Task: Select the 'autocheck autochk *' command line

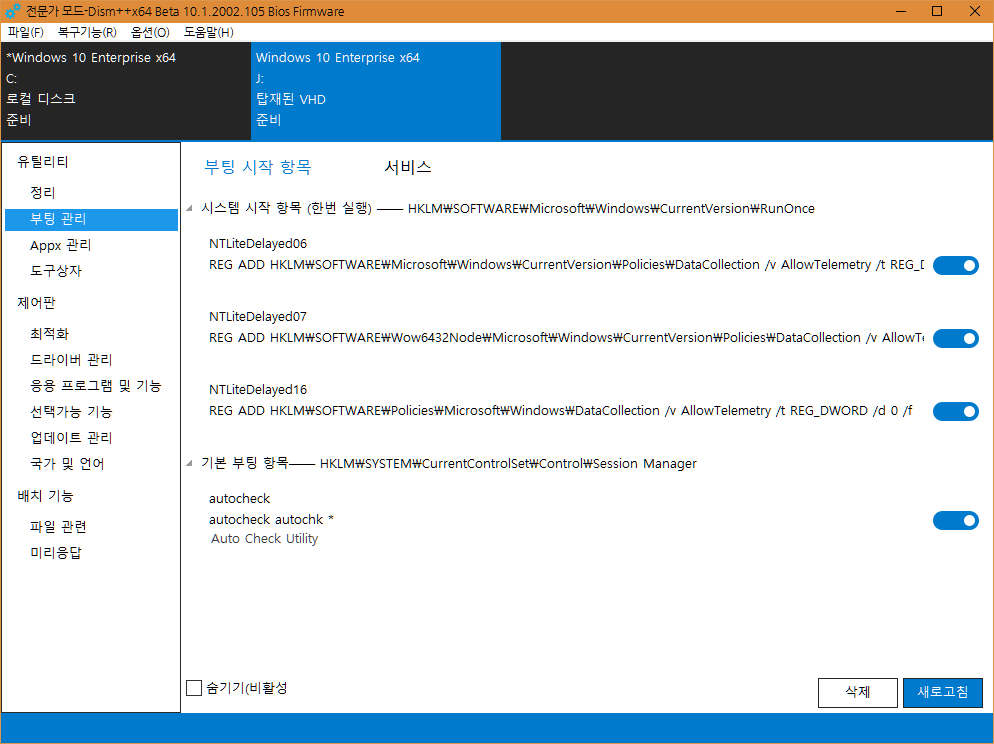Action: (x=271, y=520)
